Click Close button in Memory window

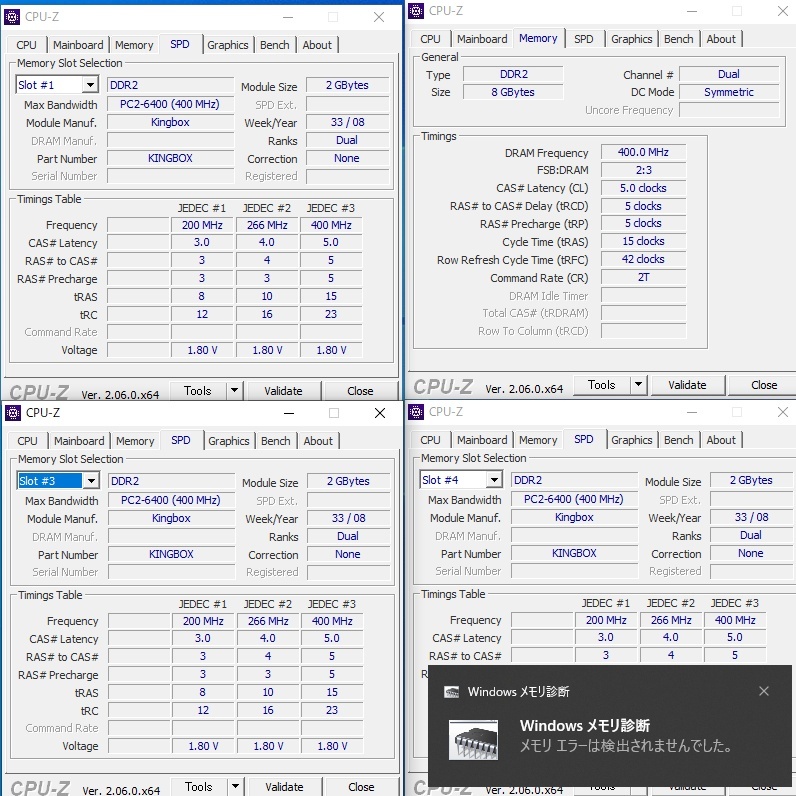coord(764,384)
